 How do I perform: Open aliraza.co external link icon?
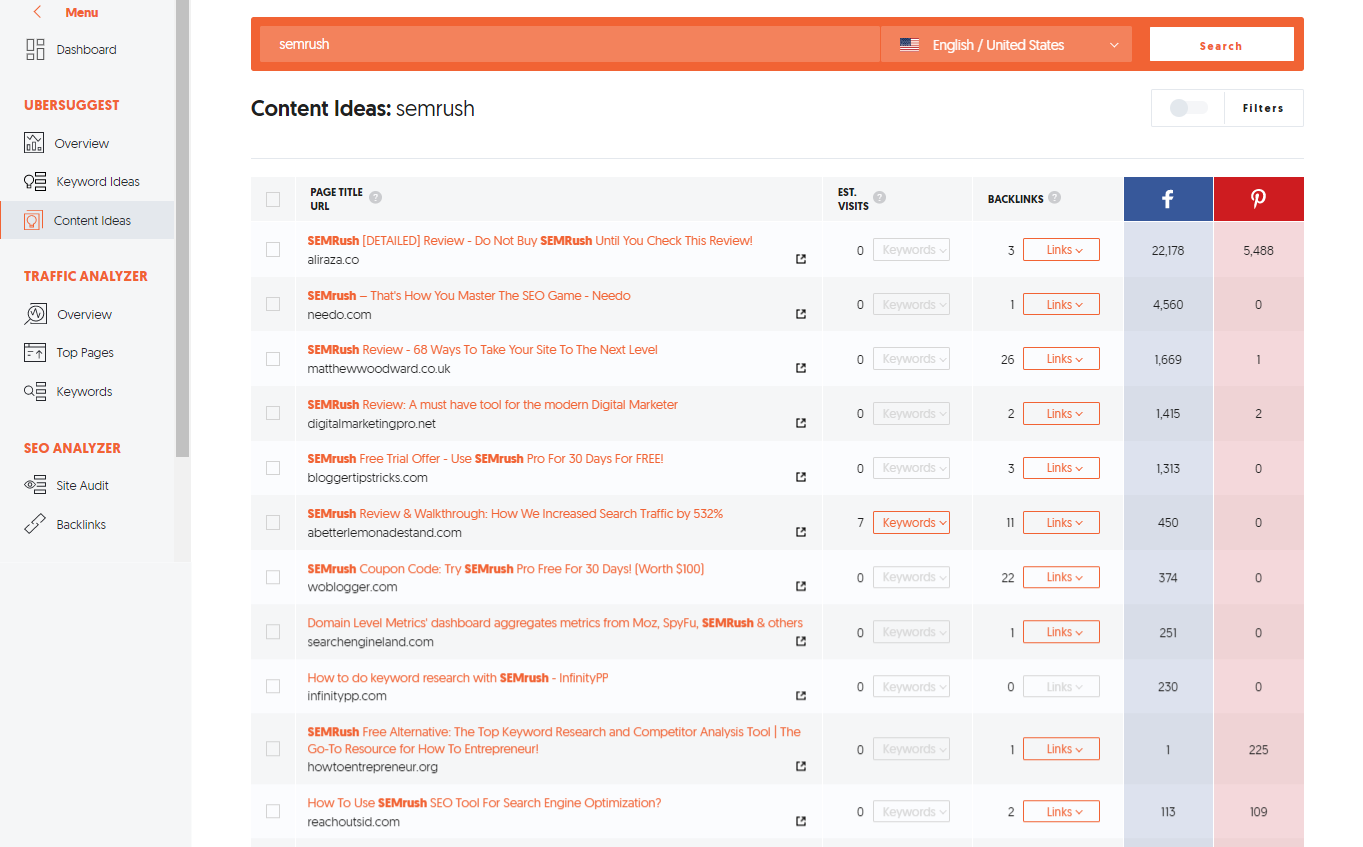(x=801, y=259)
